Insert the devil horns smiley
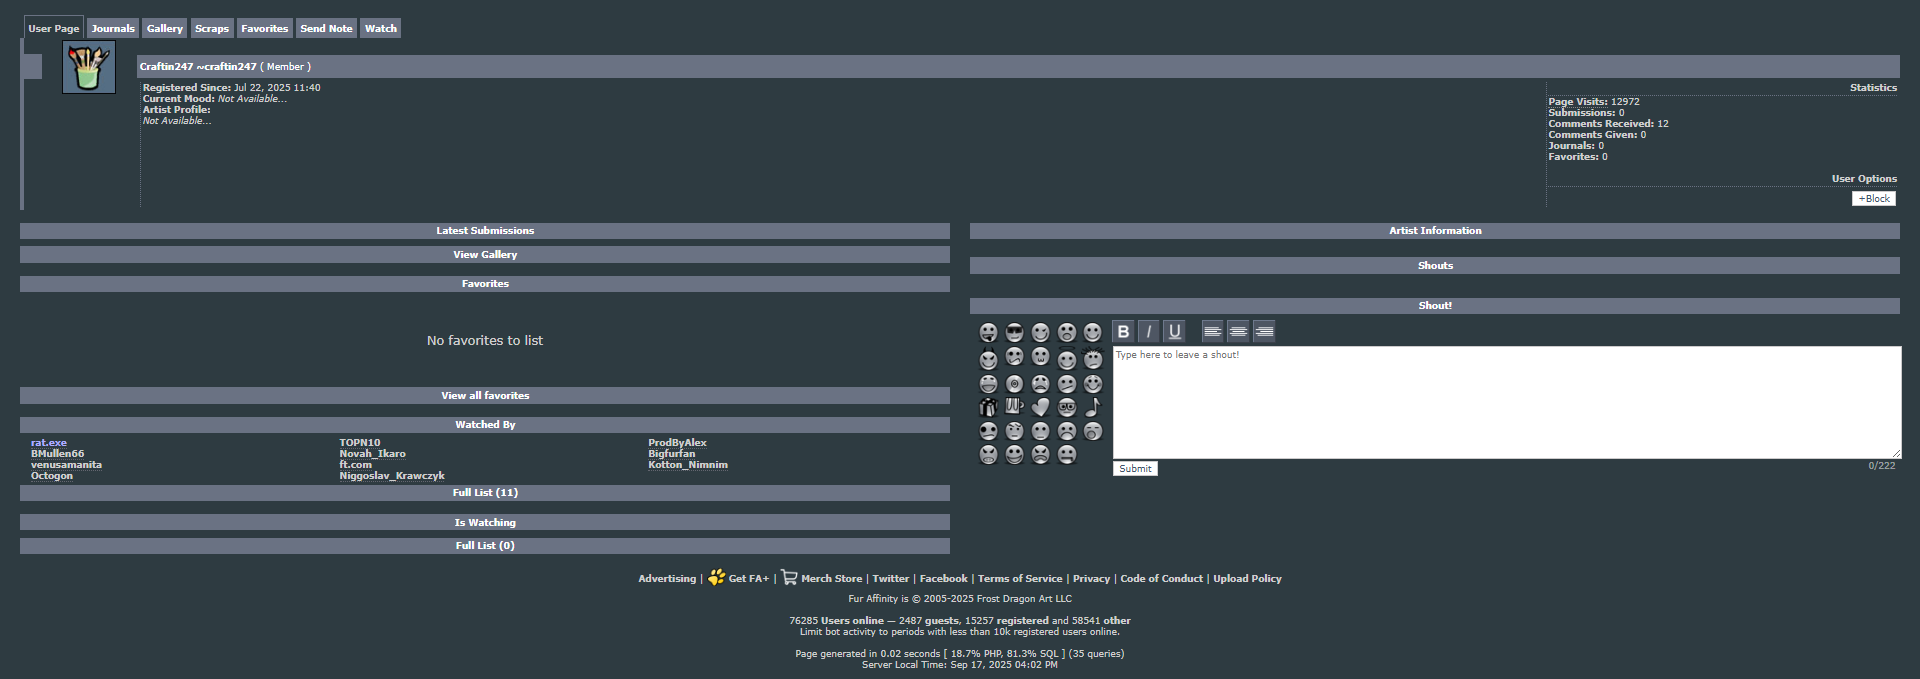Viewport: 1920px width, 679px height. (x=989, y=359)
